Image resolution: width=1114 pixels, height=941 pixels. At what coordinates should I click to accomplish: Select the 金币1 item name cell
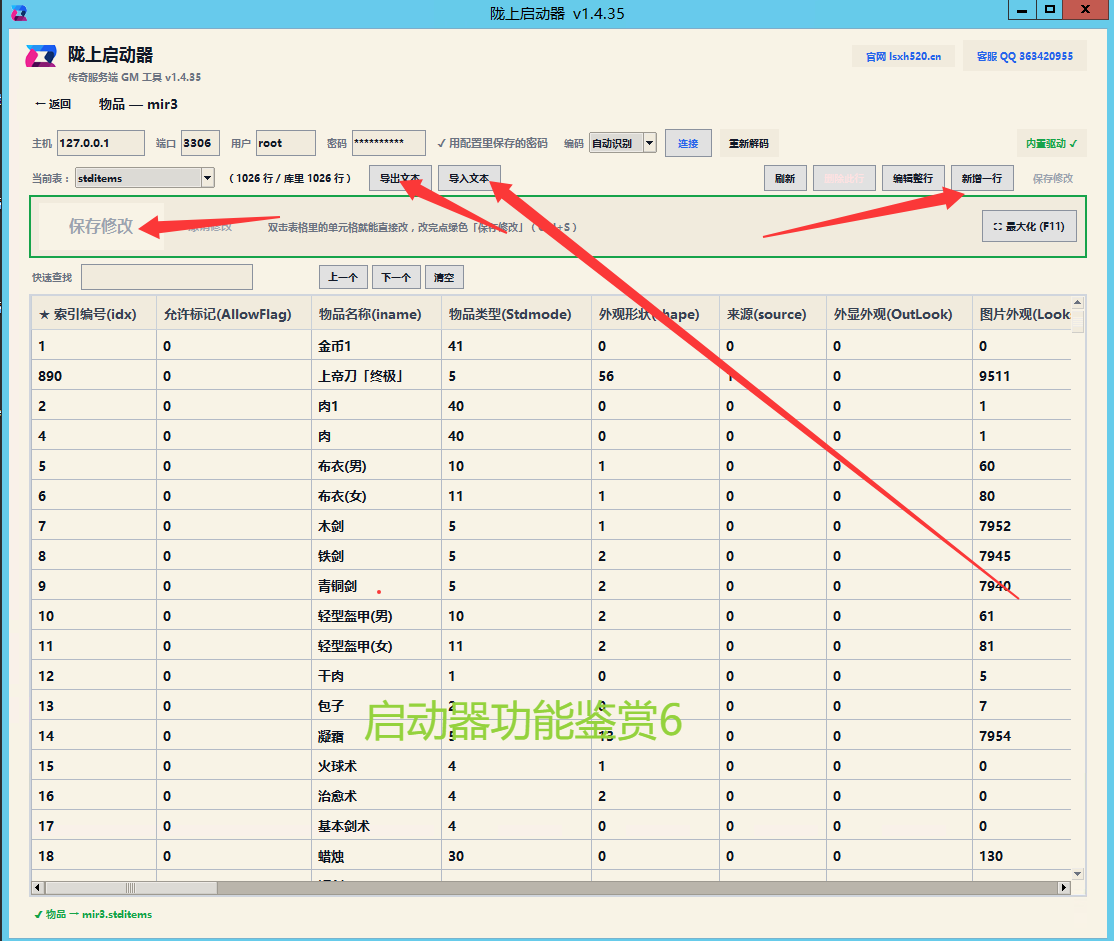point(377,346)
